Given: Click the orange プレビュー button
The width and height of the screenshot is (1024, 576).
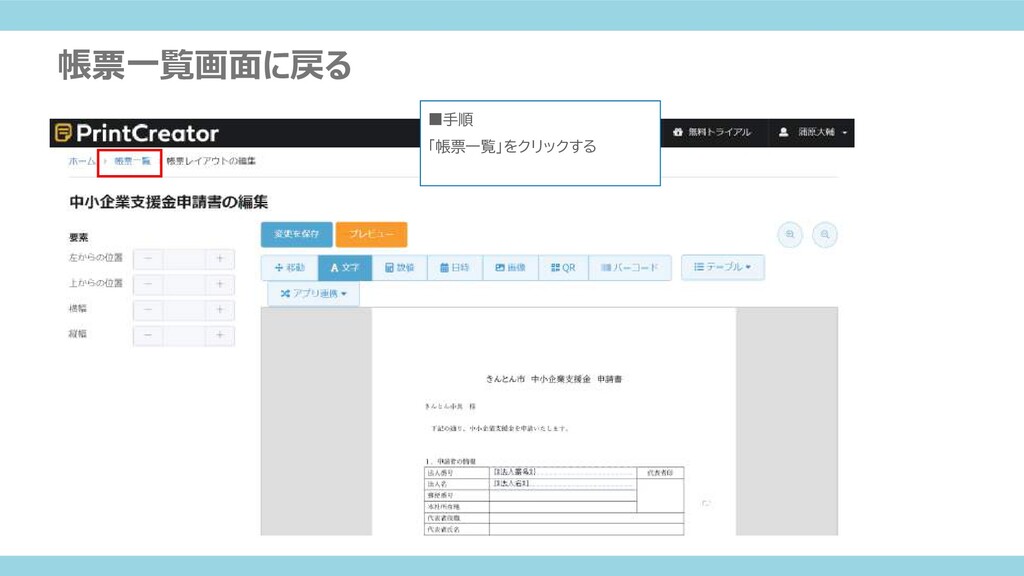Looking at the screenshot, I should [371, 234].
